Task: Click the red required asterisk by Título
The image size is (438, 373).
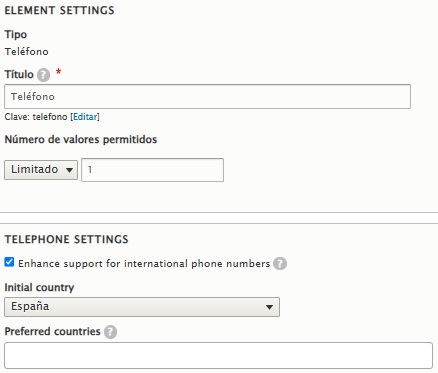Action: pyautogui.click(x=58, y=72)
